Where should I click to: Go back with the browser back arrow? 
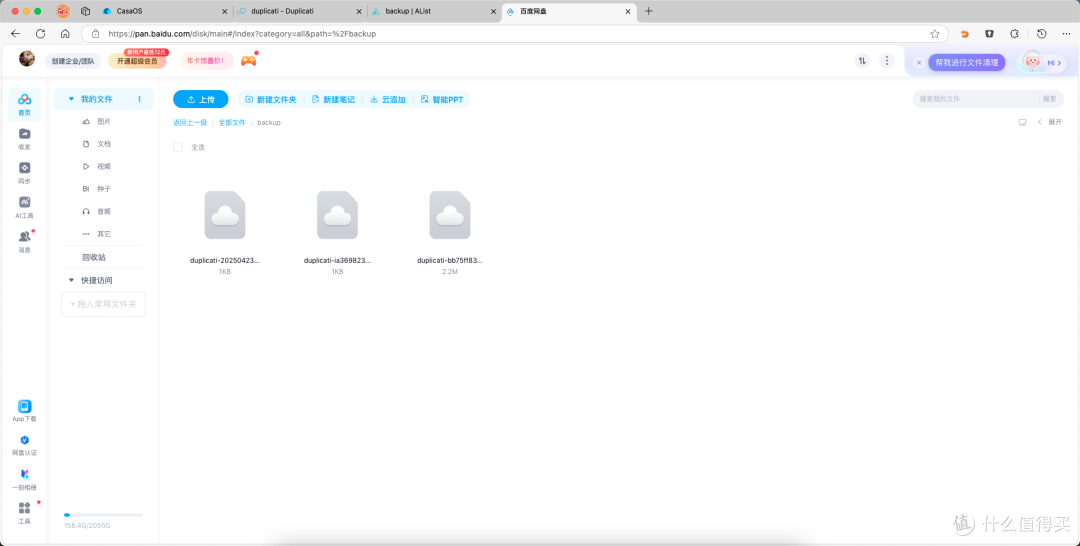[x=16, y=34]
